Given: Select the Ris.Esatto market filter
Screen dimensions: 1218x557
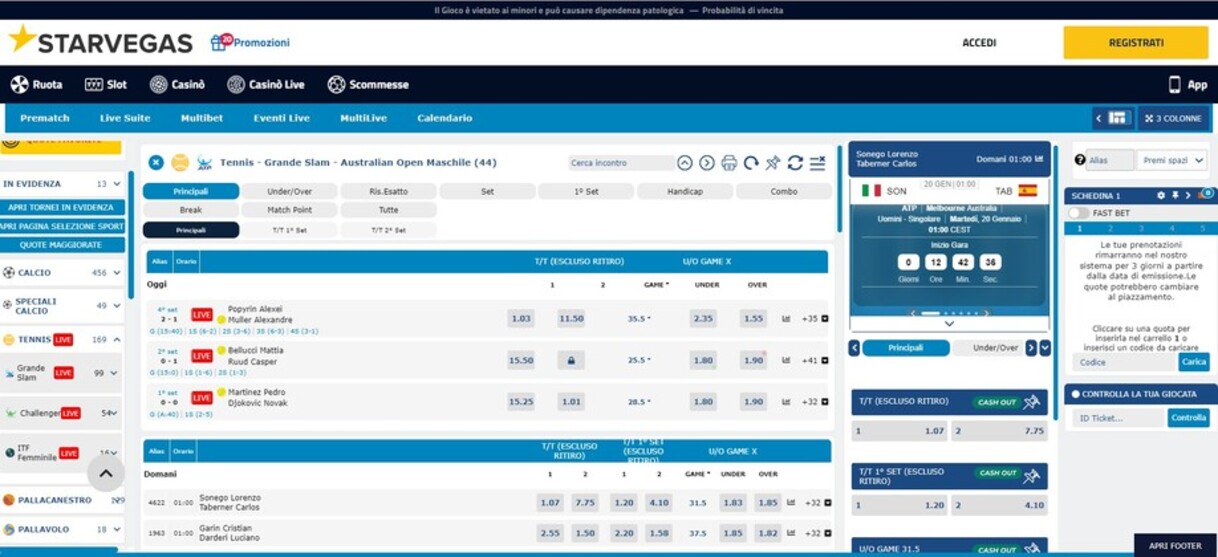Looking at the screenshot, I should click(388, 191).
